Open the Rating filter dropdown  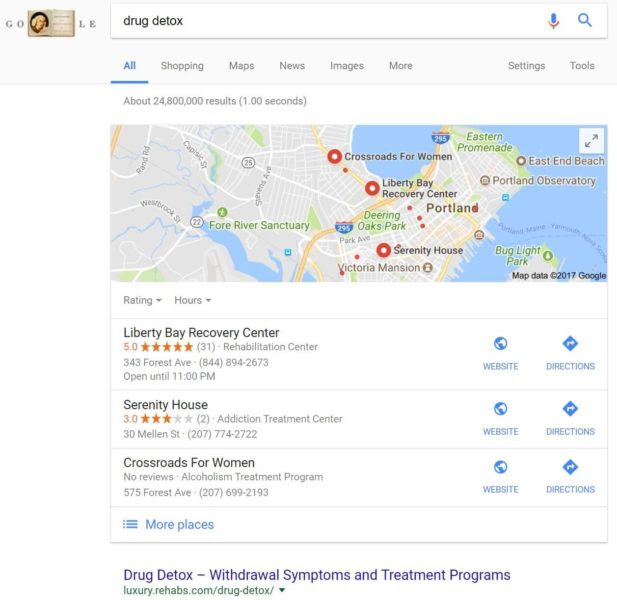(x=142, y=300)
